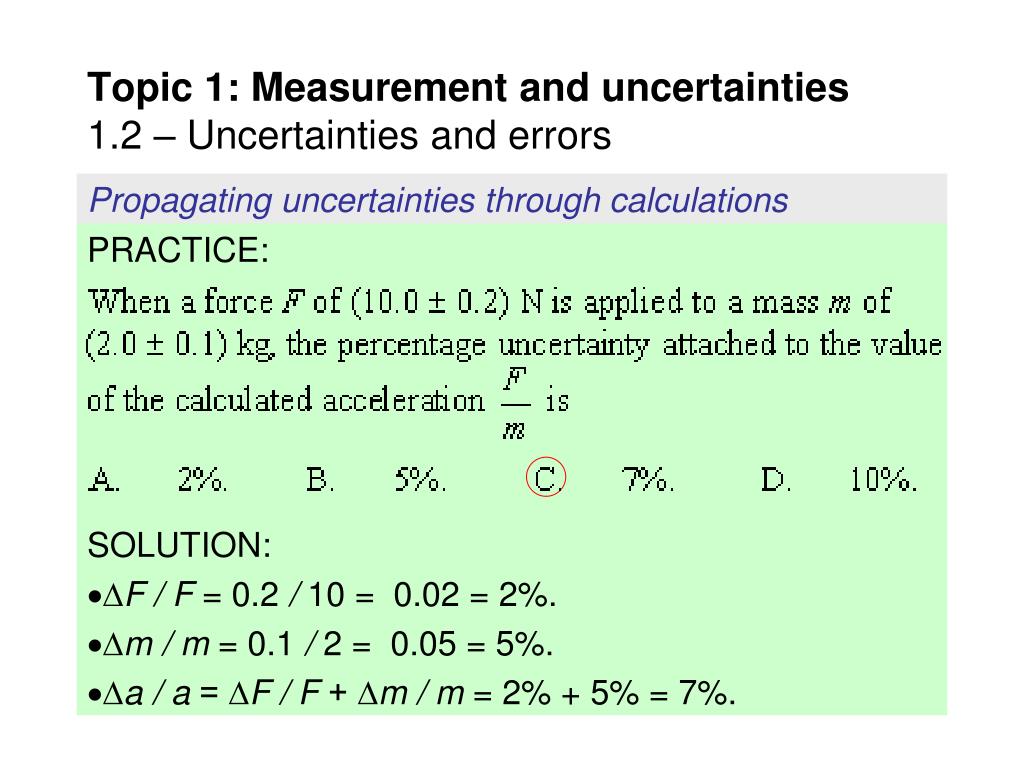Select answer option B 5%
The image size is (1024, 768).
tap(376, 479)
